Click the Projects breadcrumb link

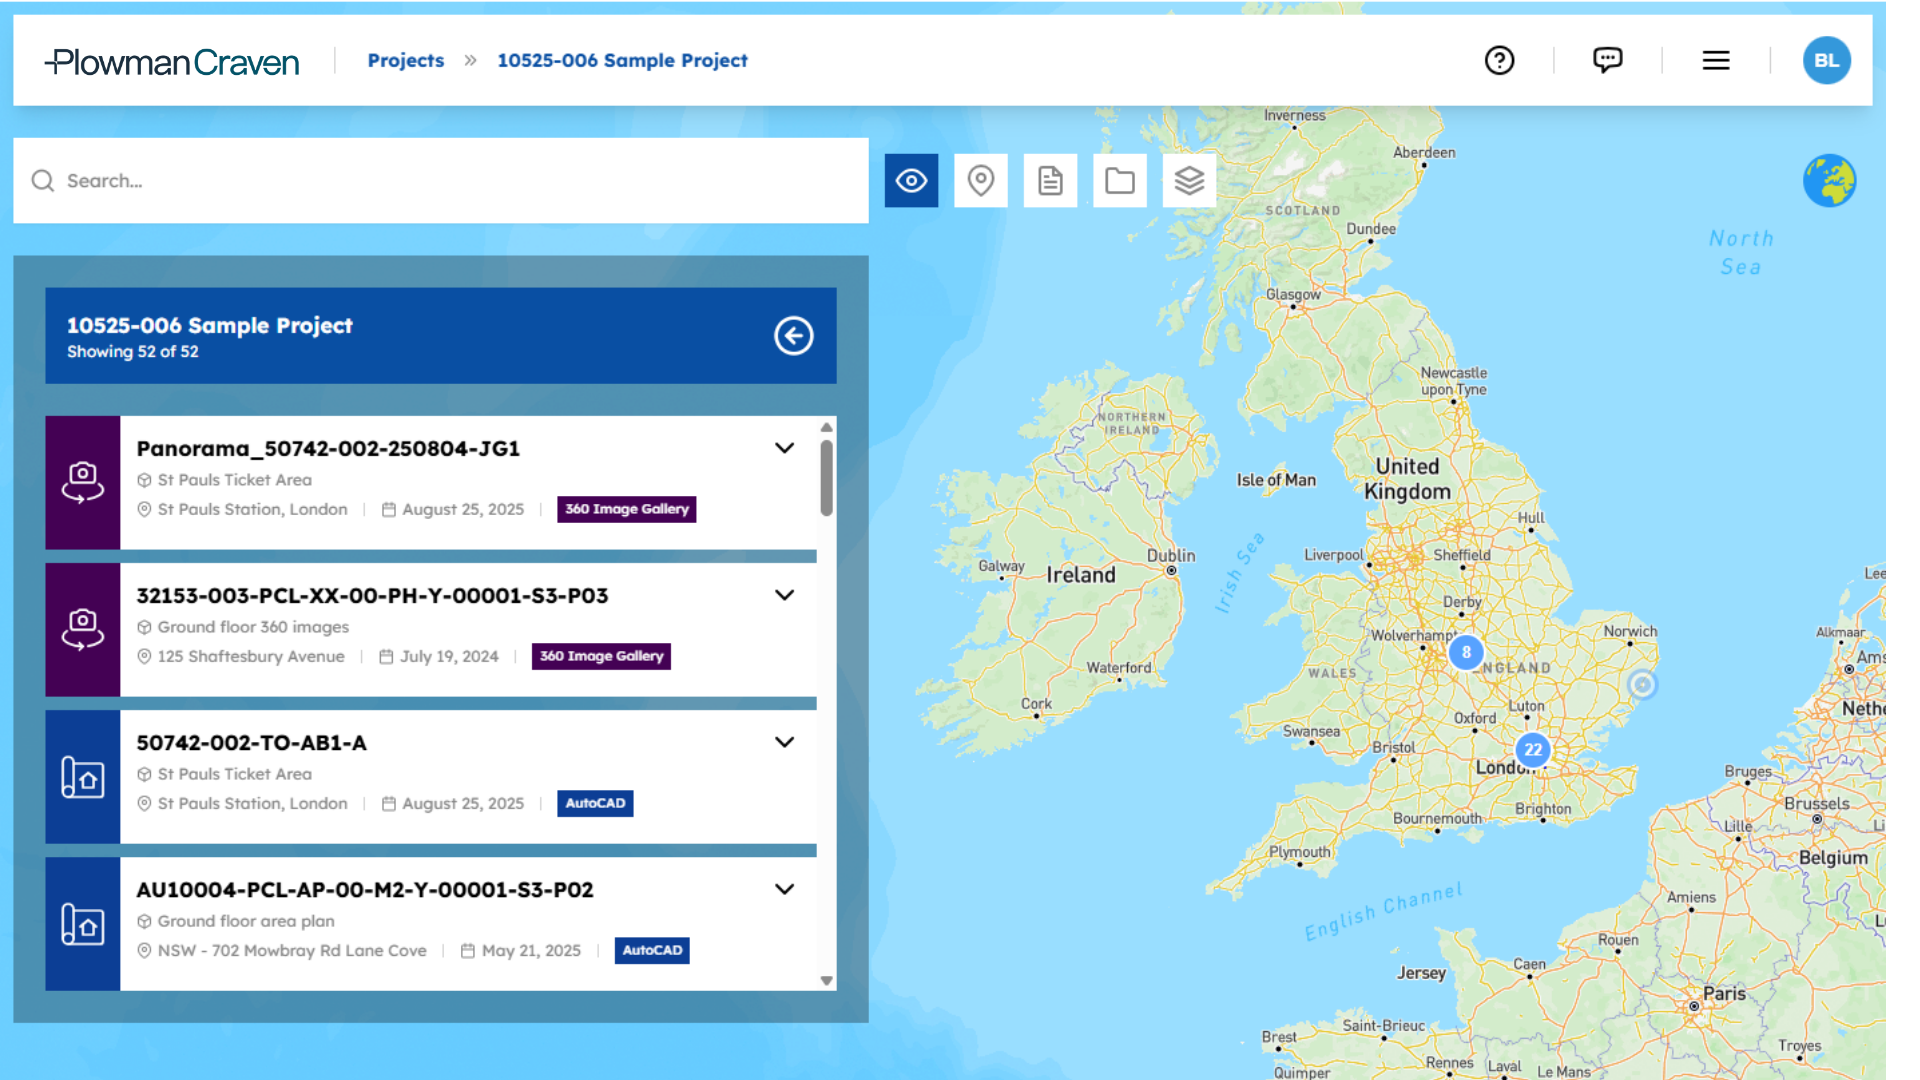point(406,61)
